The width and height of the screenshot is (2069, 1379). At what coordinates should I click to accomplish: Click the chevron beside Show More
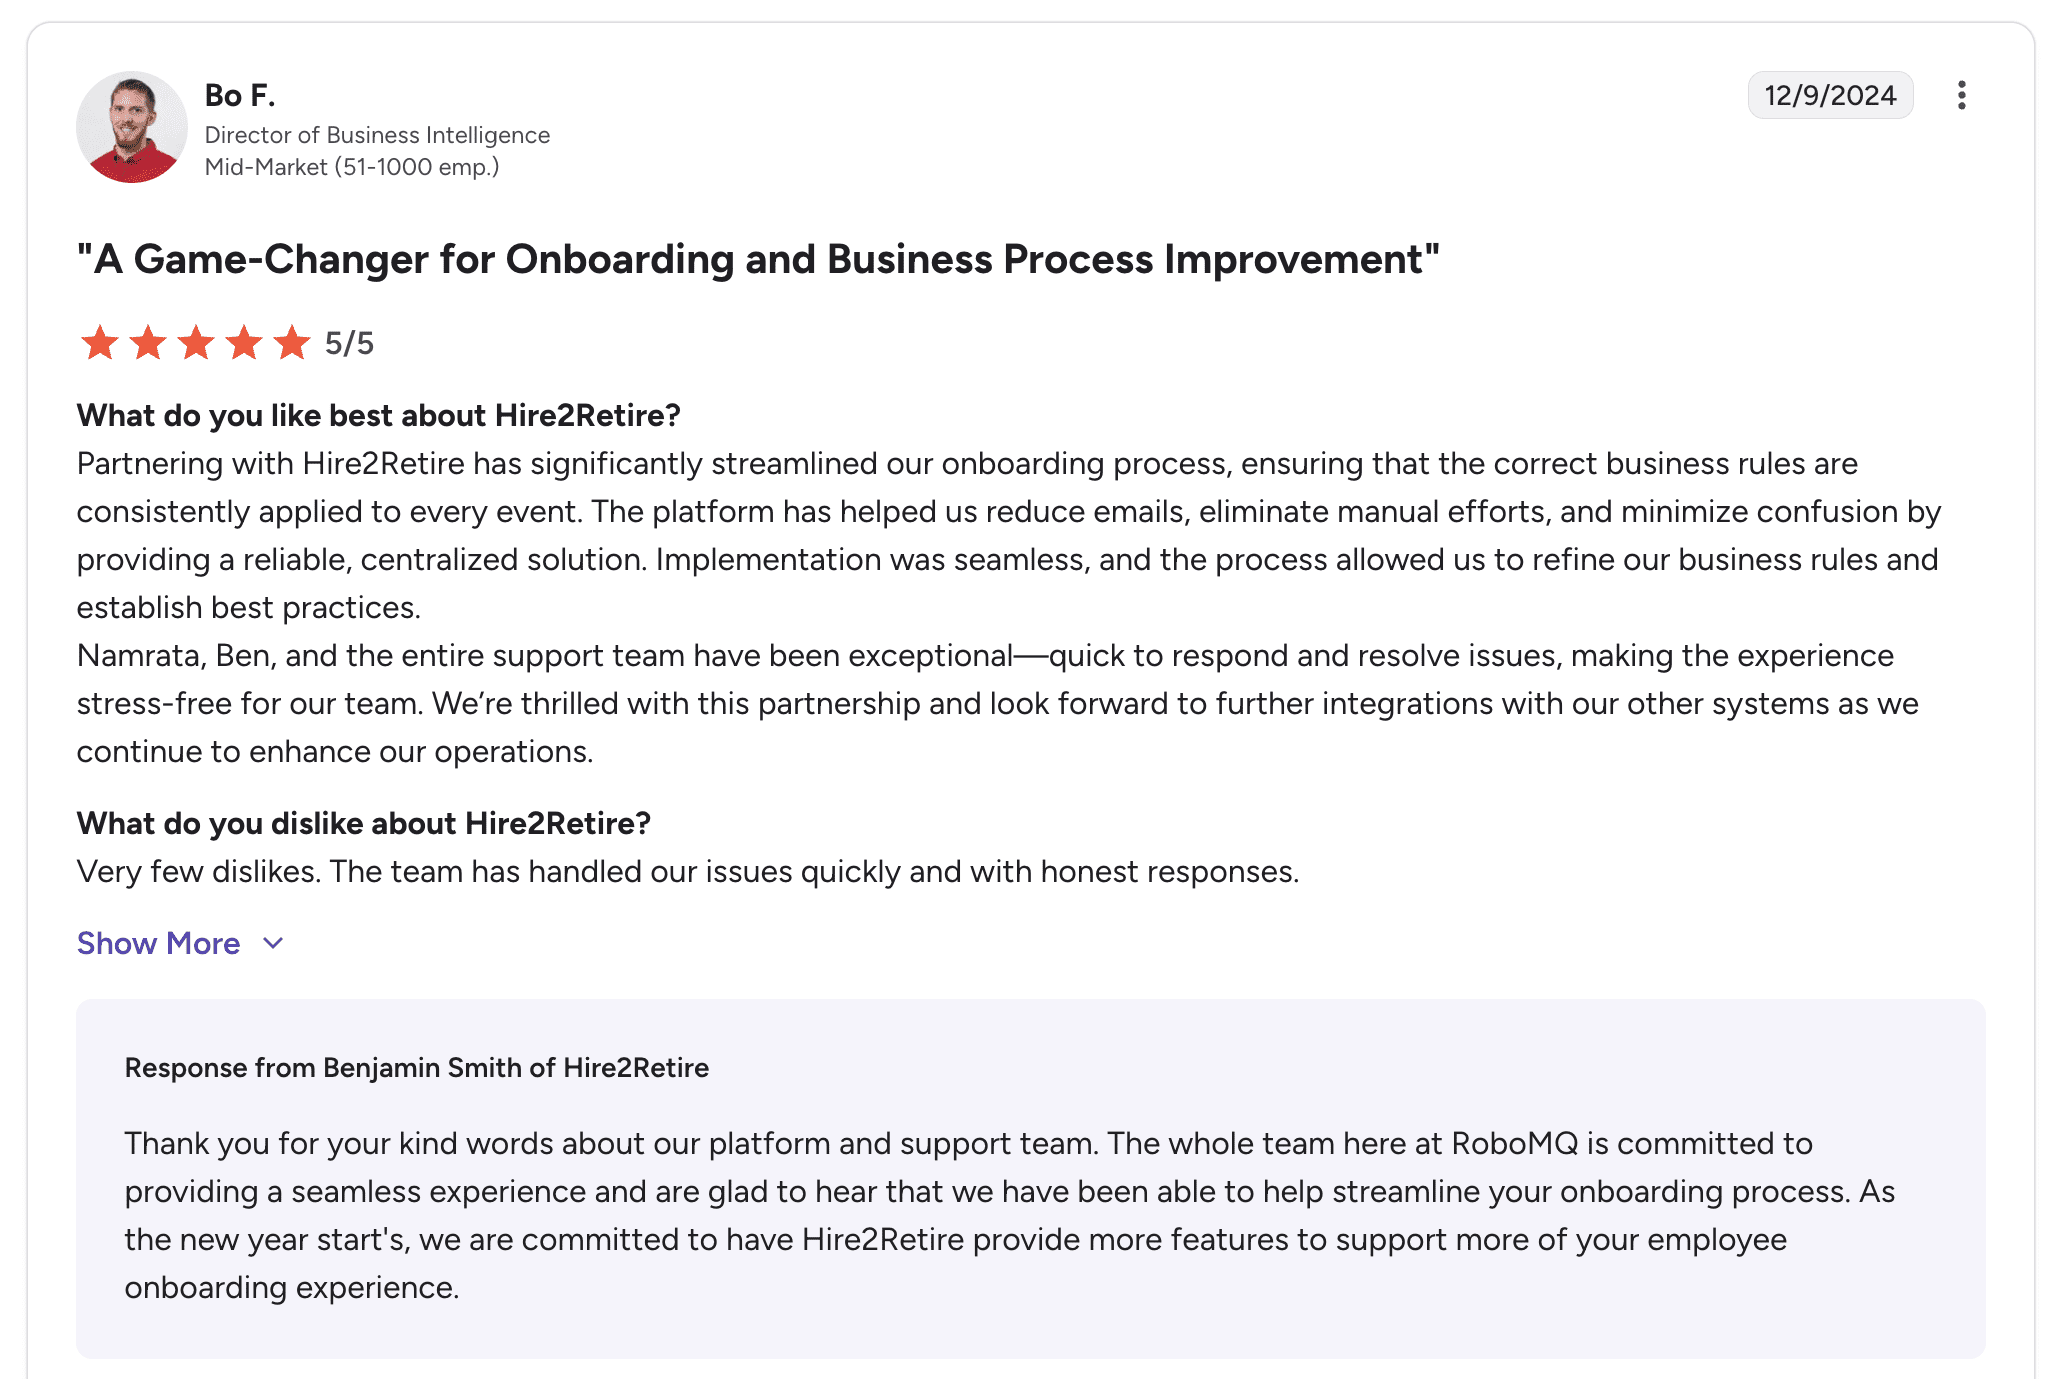(x=273, y=943)
